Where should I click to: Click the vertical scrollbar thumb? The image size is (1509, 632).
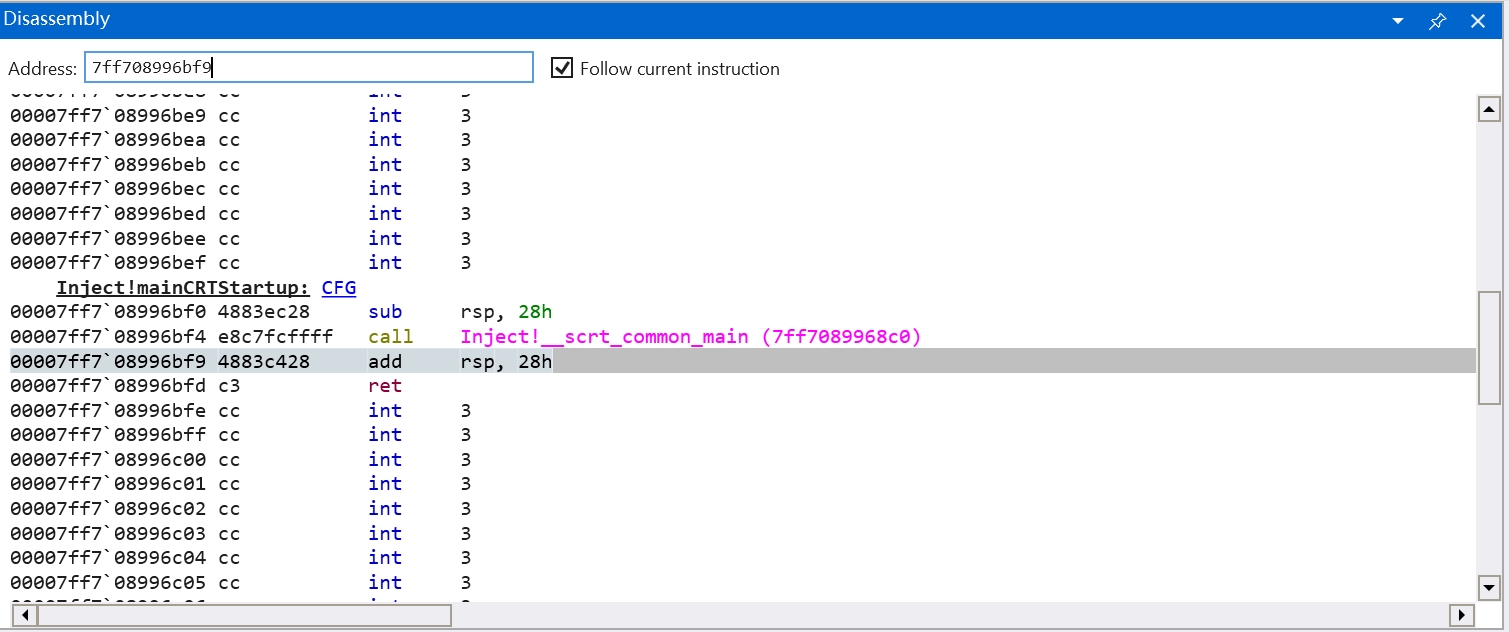coord(1488,347)
